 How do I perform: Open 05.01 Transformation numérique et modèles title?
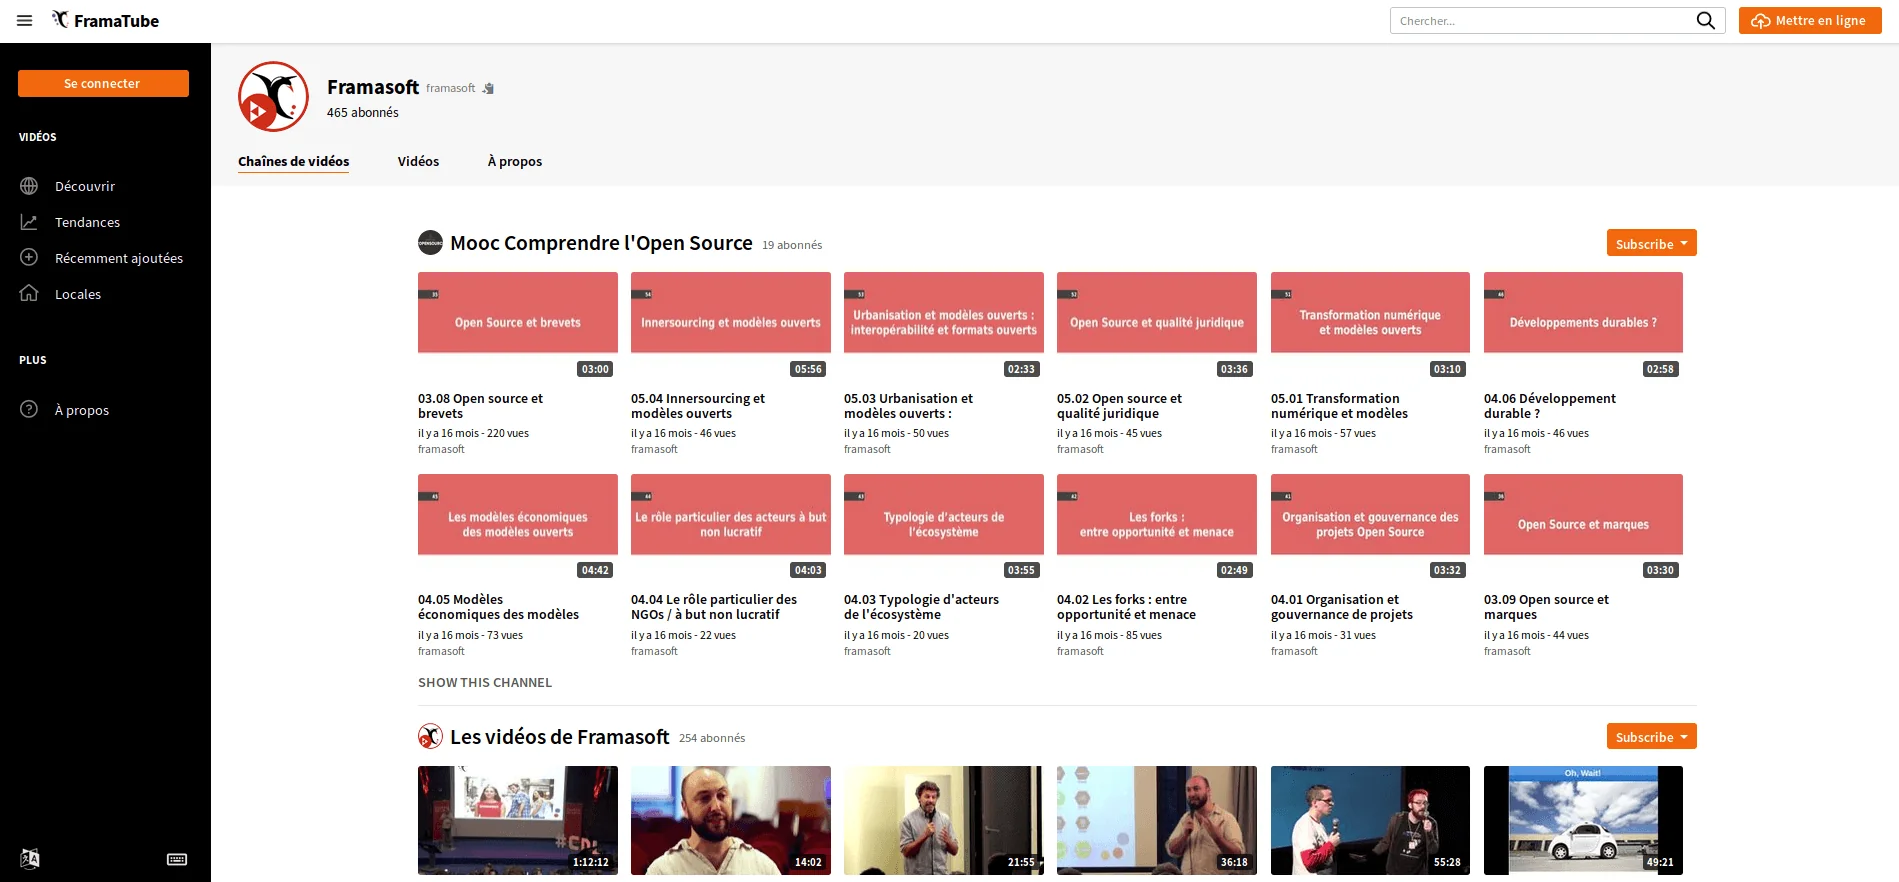tap(1339, 406)
